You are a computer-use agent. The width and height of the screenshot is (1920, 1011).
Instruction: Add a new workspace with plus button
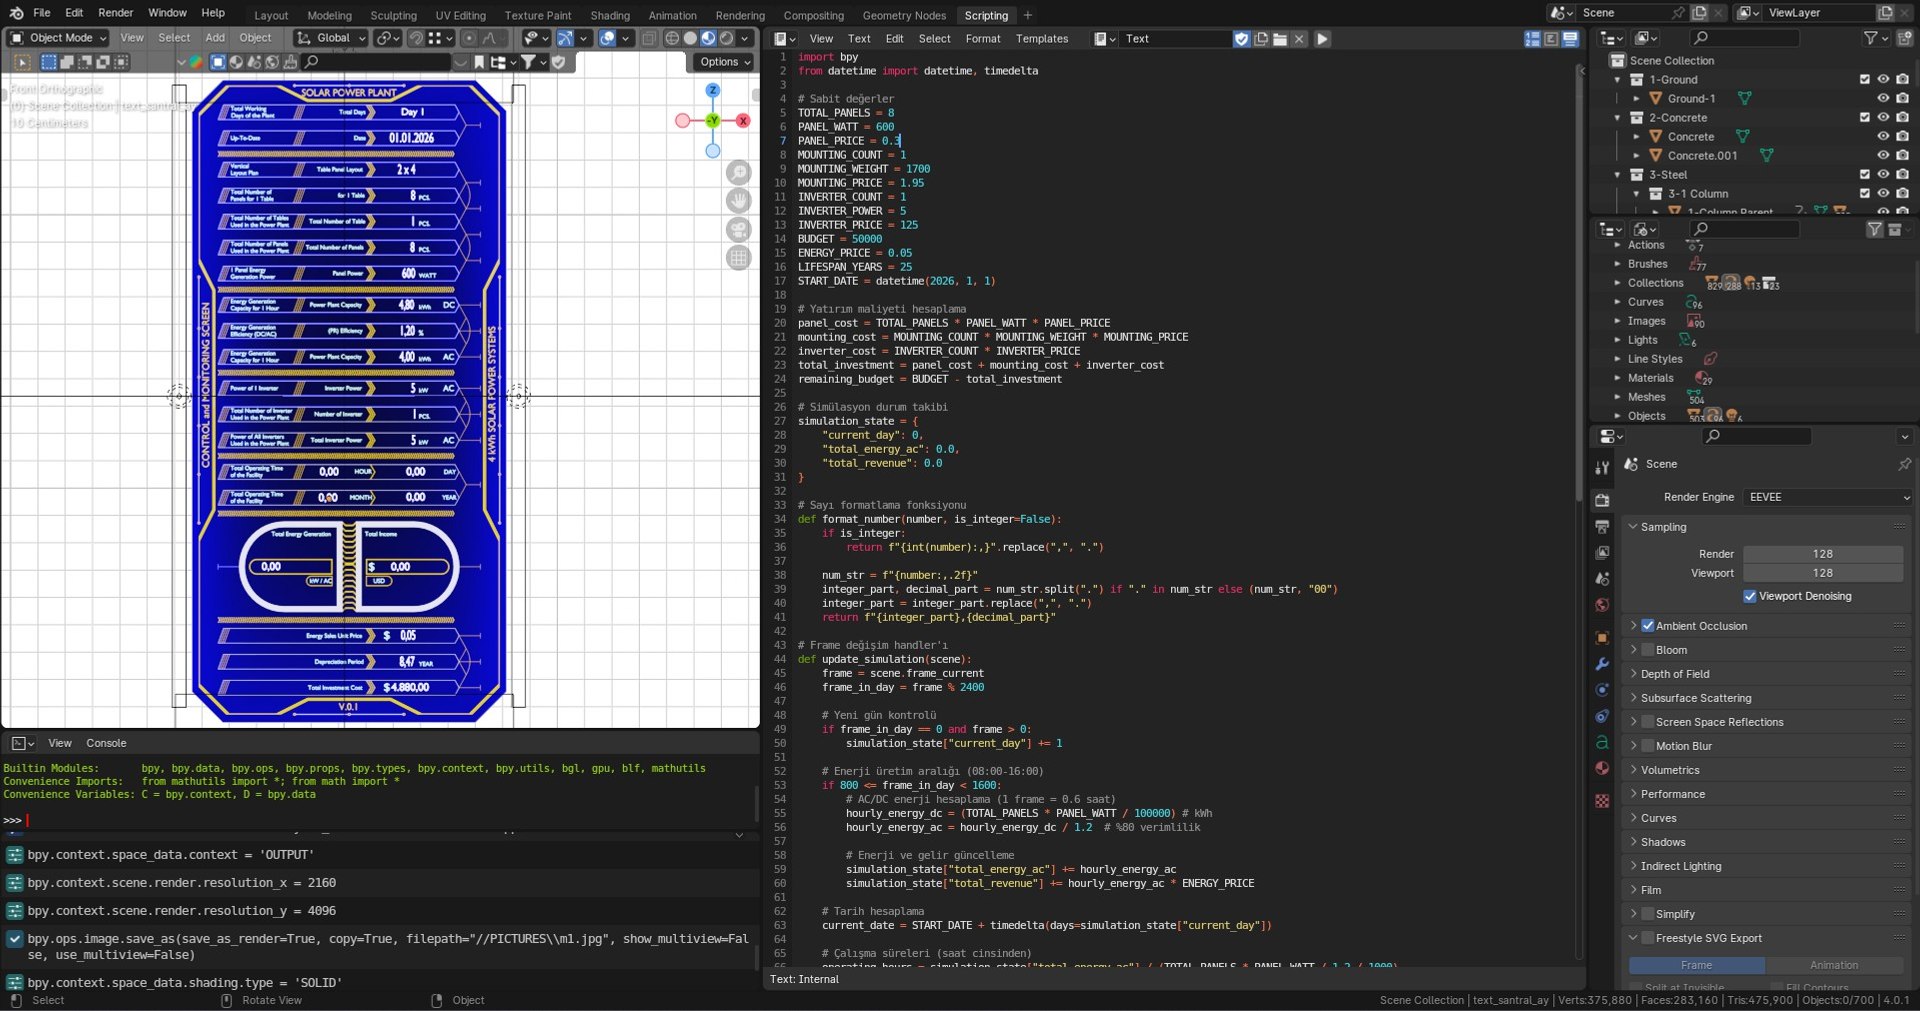pyautogui.click(x=1027, y=15)
